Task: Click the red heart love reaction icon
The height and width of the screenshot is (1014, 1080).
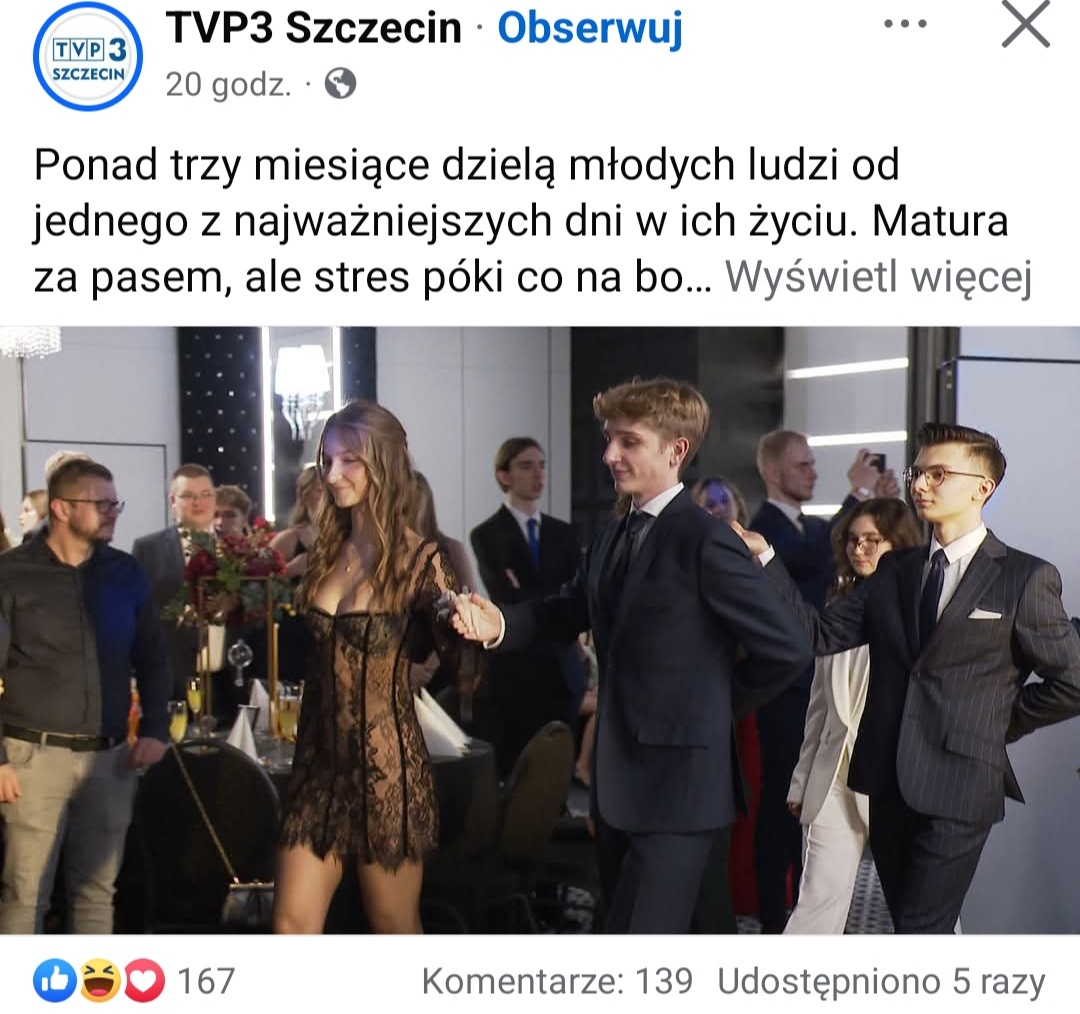Action: pos(143,980)
